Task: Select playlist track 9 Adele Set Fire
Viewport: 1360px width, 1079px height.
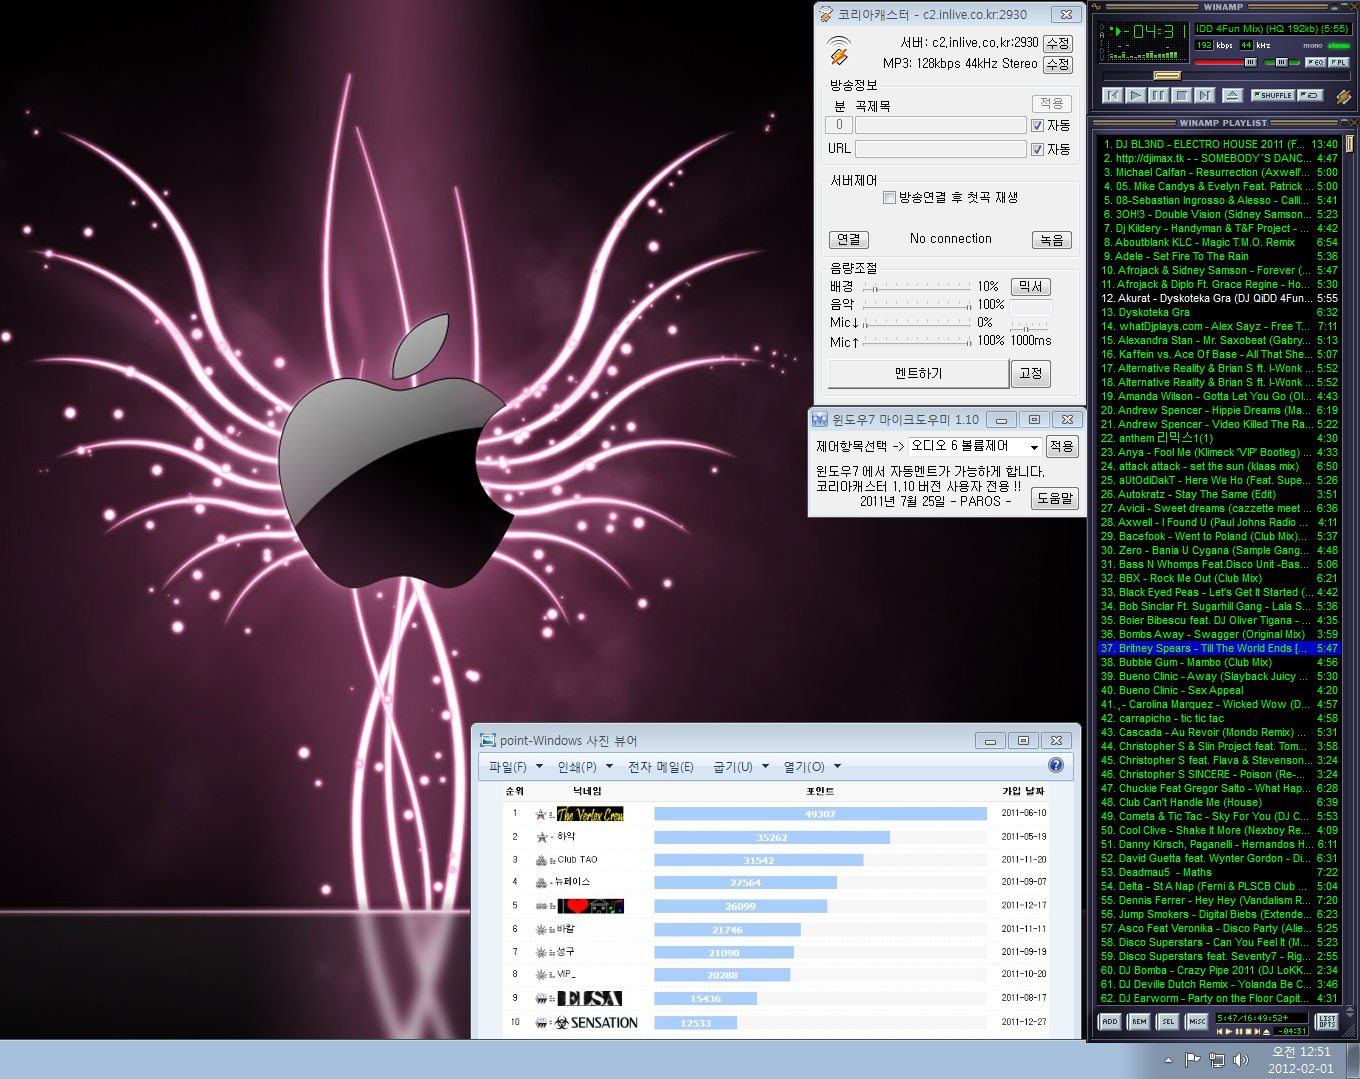Action: coord(1219,256)
